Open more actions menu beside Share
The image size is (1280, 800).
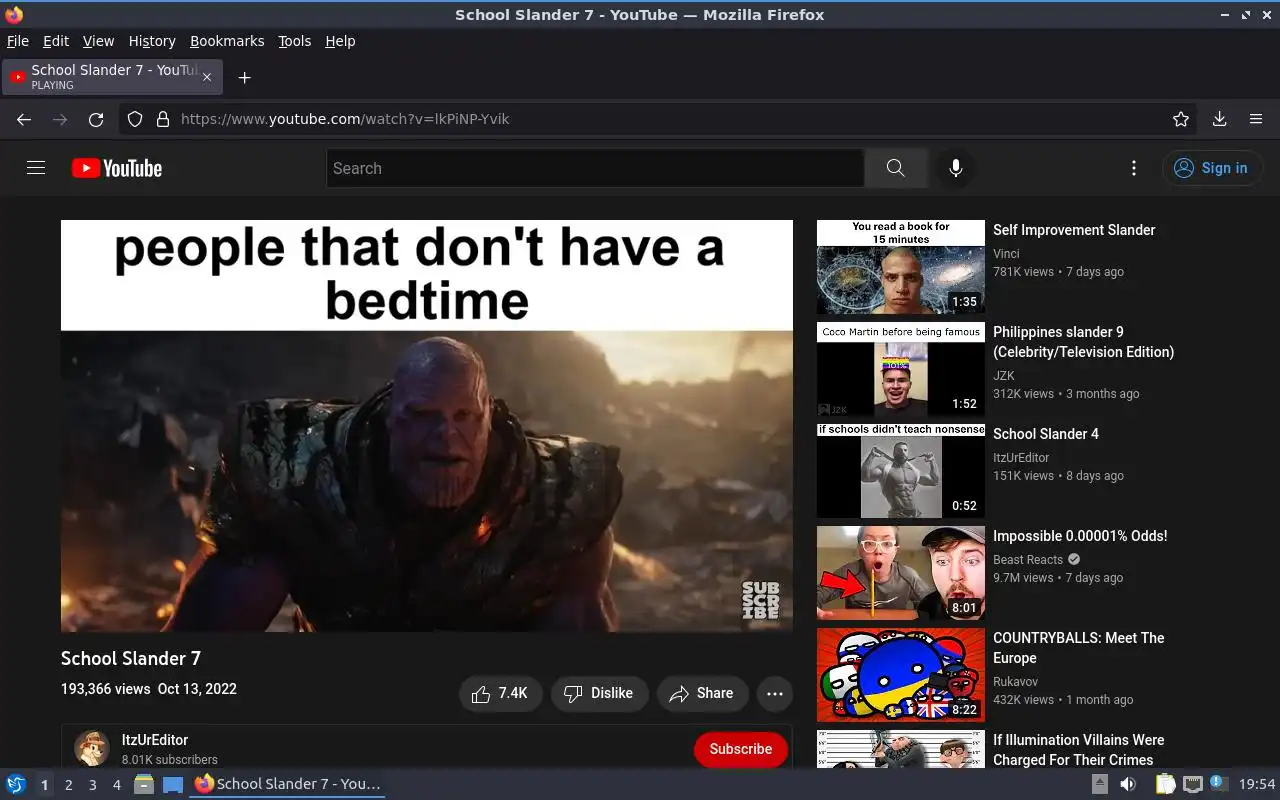[775, 693]
